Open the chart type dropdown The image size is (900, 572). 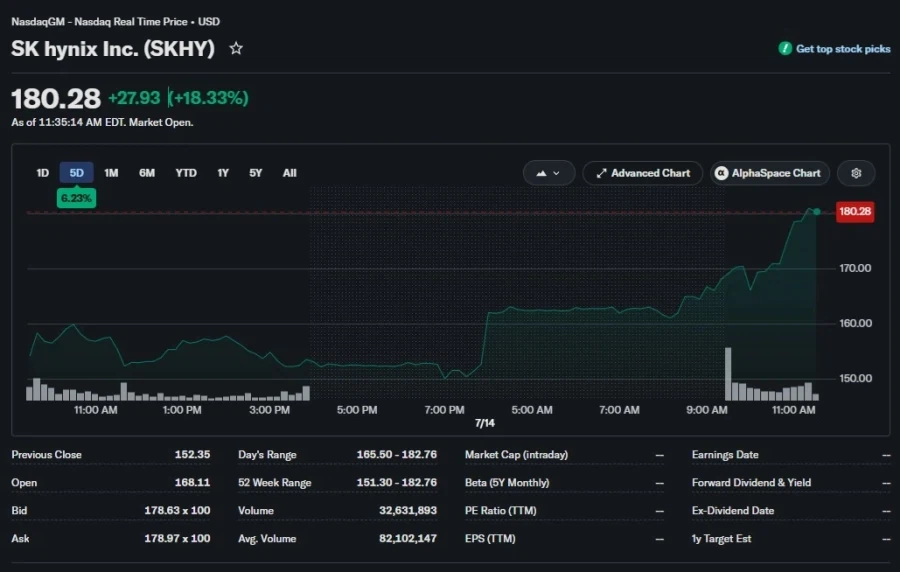(x=549, y=173)
